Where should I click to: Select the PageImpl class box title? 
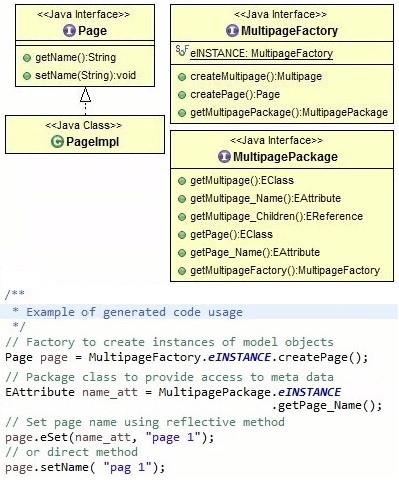[x=92, y=142]
